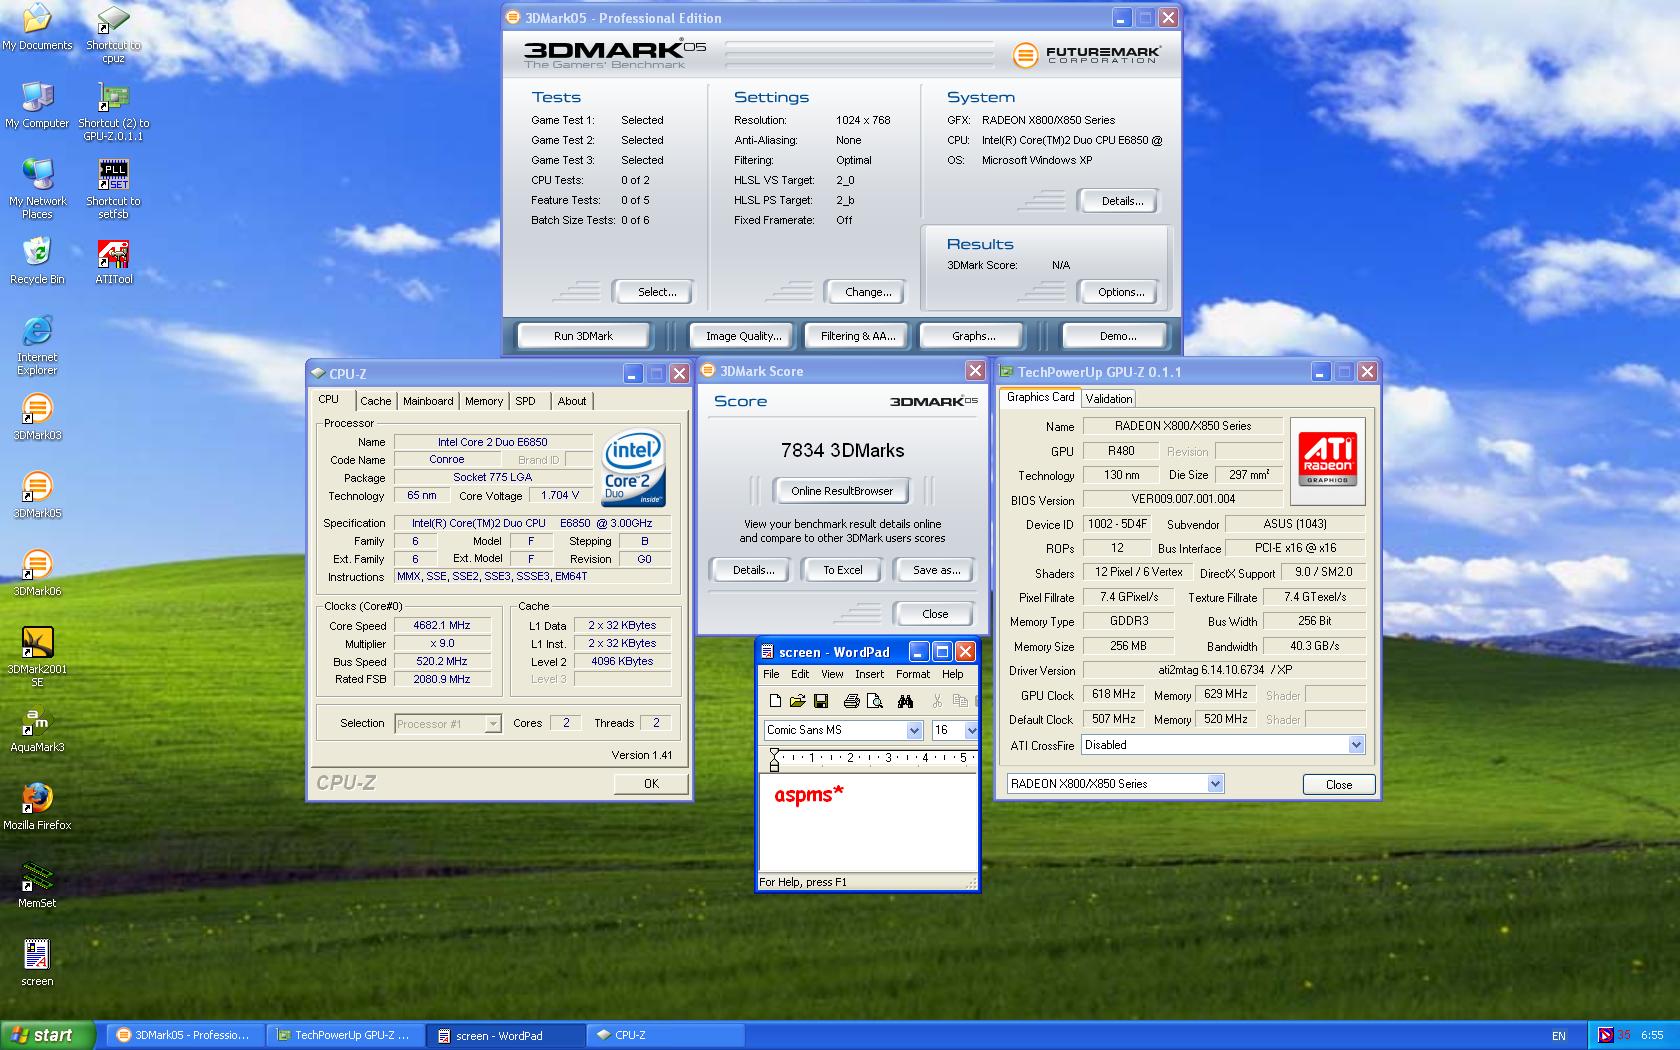Viewport: 1680px width, 1050px height.
Task: Click the Demo... button in 3DMark05
Action: pyautogui.click(x=1117, y=336)
